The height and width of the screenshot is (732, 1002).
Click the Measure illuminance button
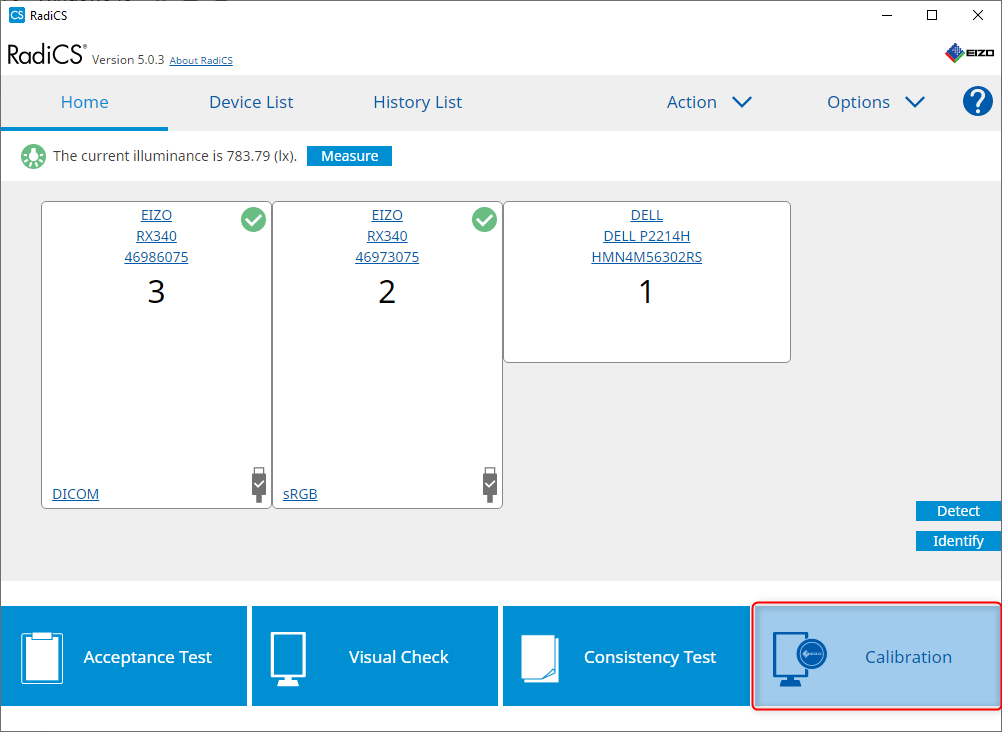[350, 156]
